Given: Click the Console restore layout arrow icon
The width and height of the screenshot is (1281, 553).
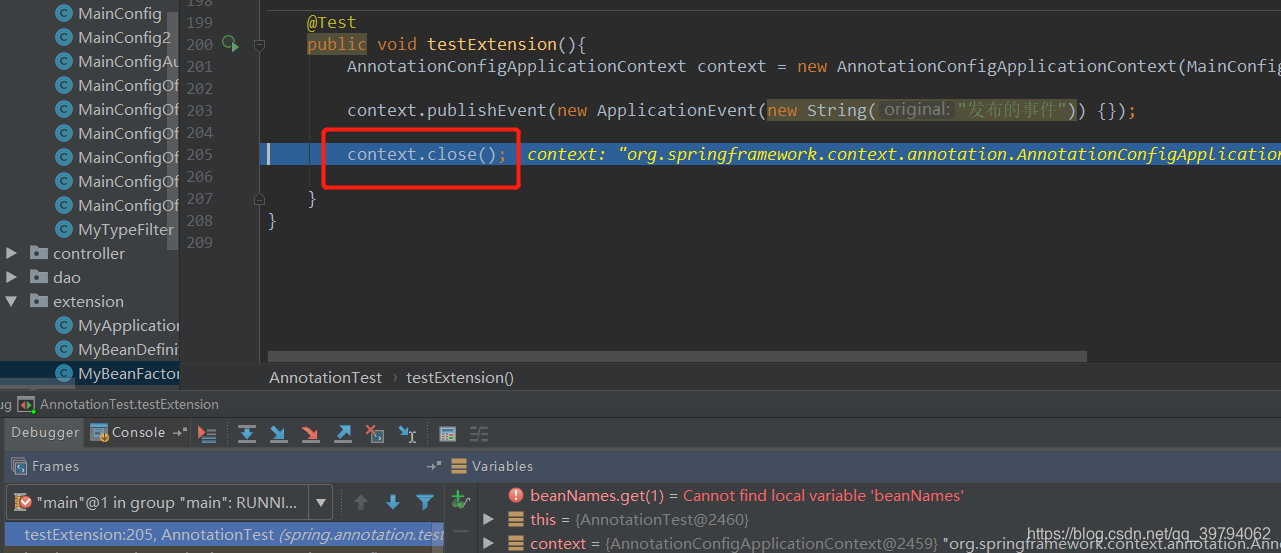Looking at the screenshot, I should pyautogui.click(x=180, y=433).
